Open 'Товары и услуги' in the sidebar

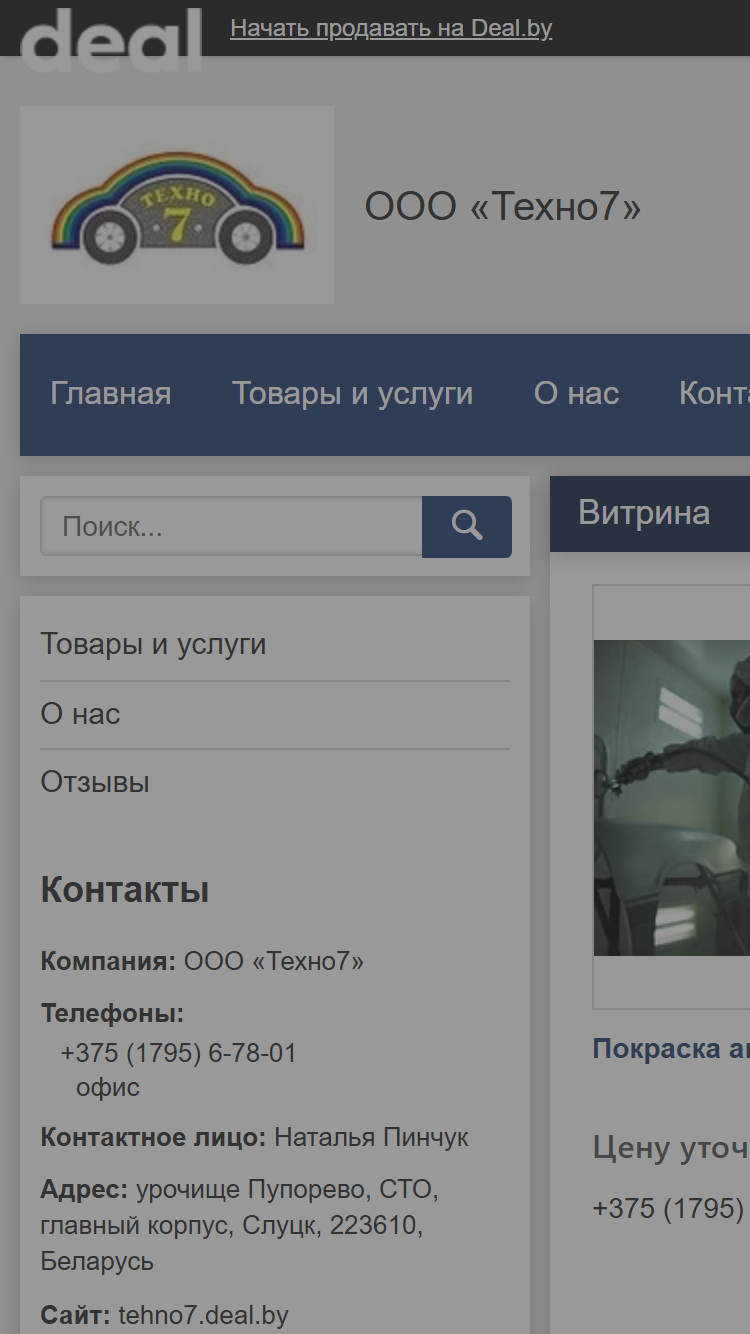tap(154, 645)
